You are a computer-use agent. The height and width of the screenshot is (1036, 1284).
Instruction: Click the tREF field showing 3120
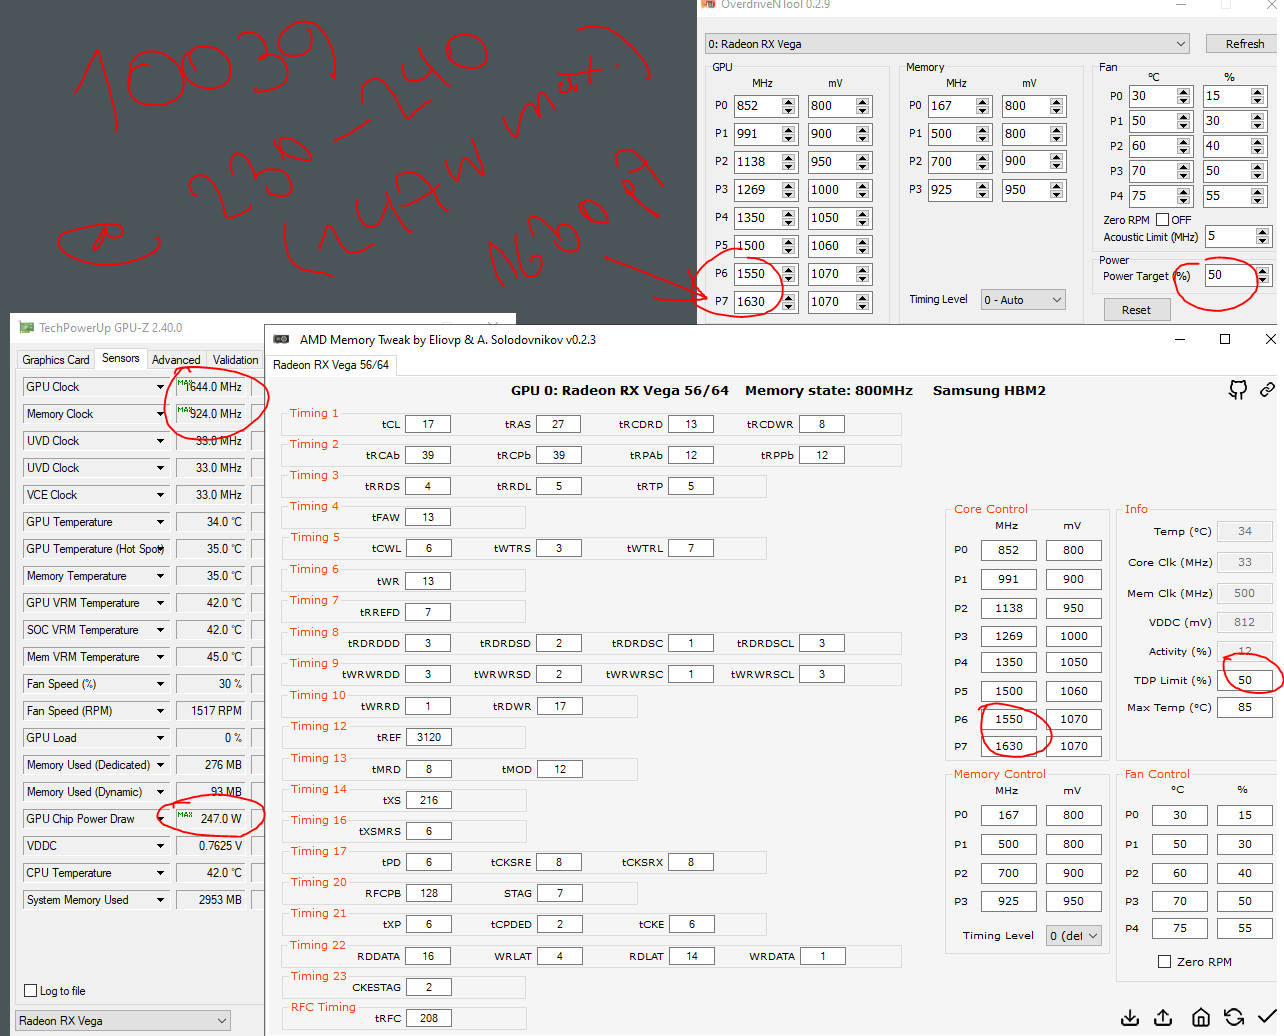click(x=429, y=737)
